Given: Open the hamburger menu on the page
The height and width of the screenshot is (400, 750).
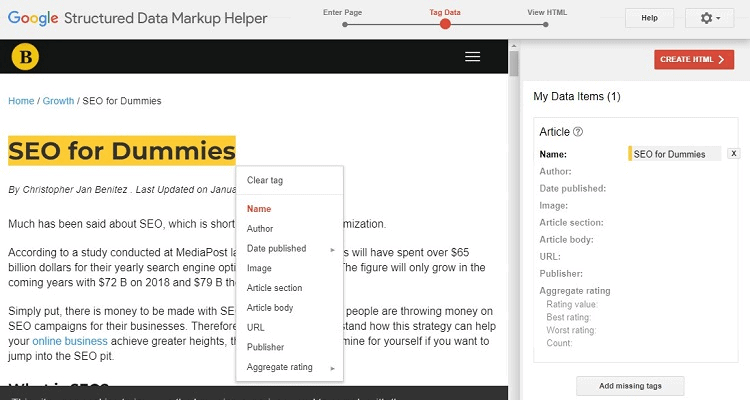Looking at the screenshot, I should click(x=473, y=57).
